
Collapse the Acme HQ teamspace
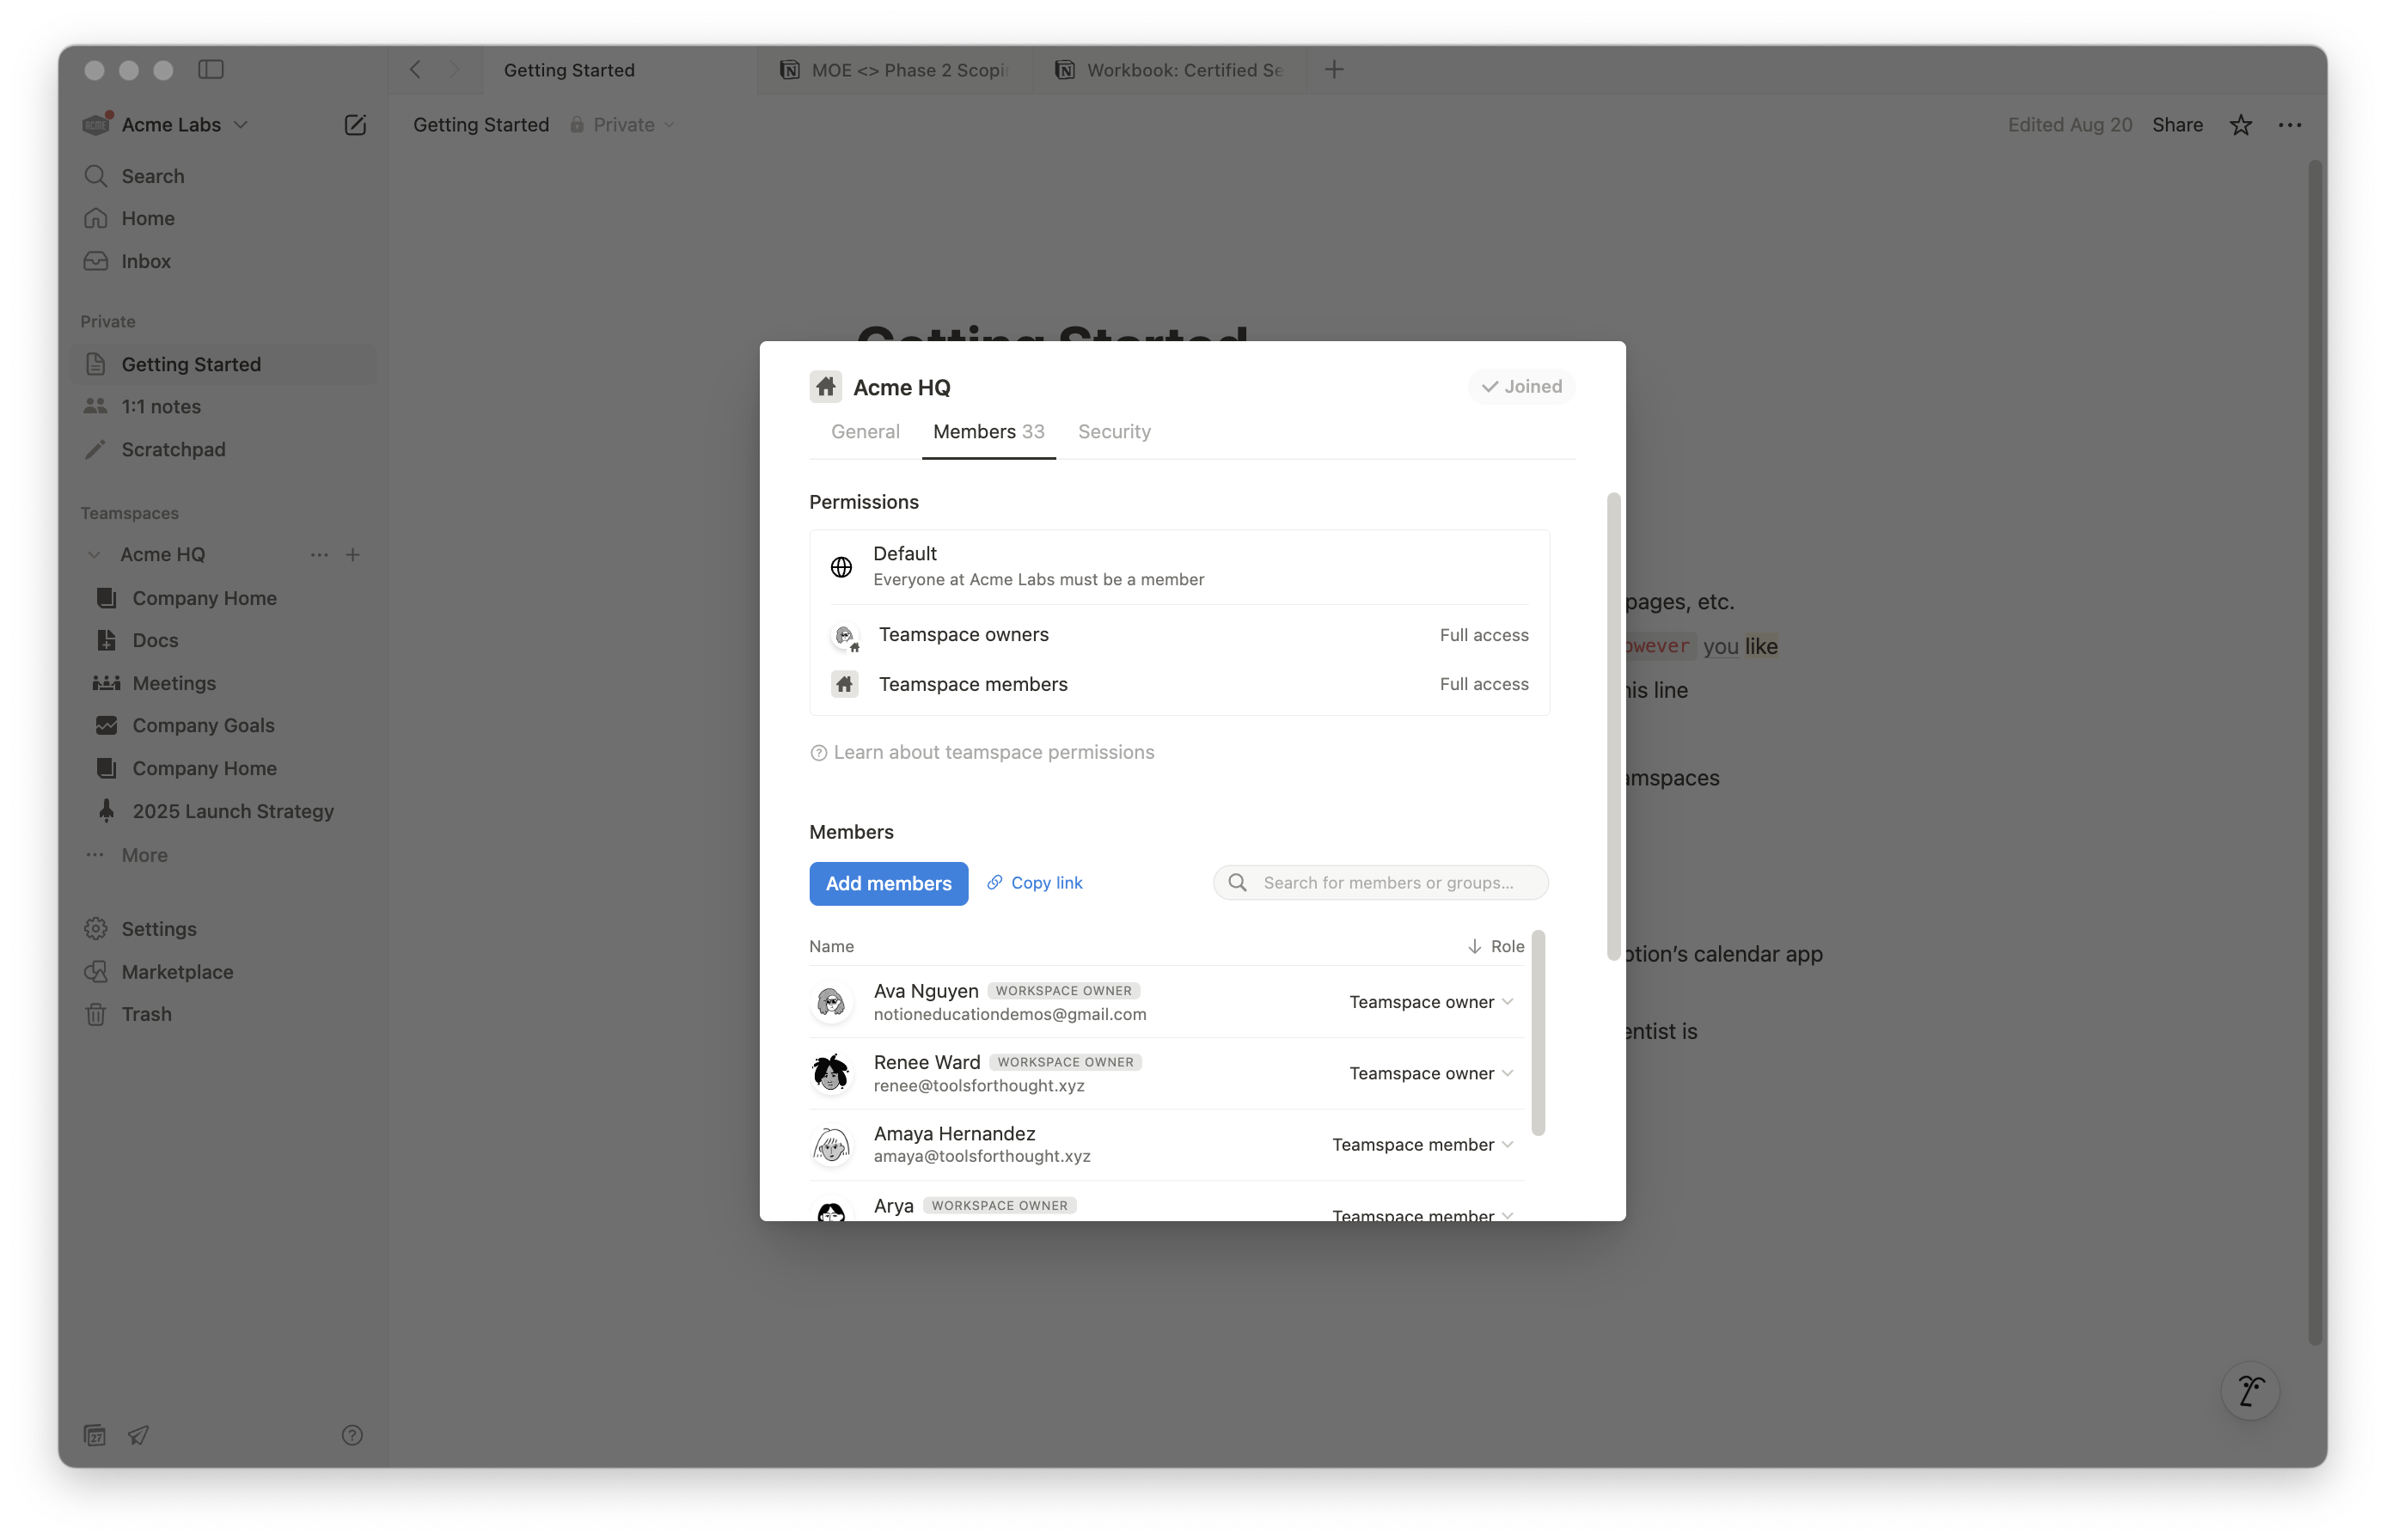point(95,554)
